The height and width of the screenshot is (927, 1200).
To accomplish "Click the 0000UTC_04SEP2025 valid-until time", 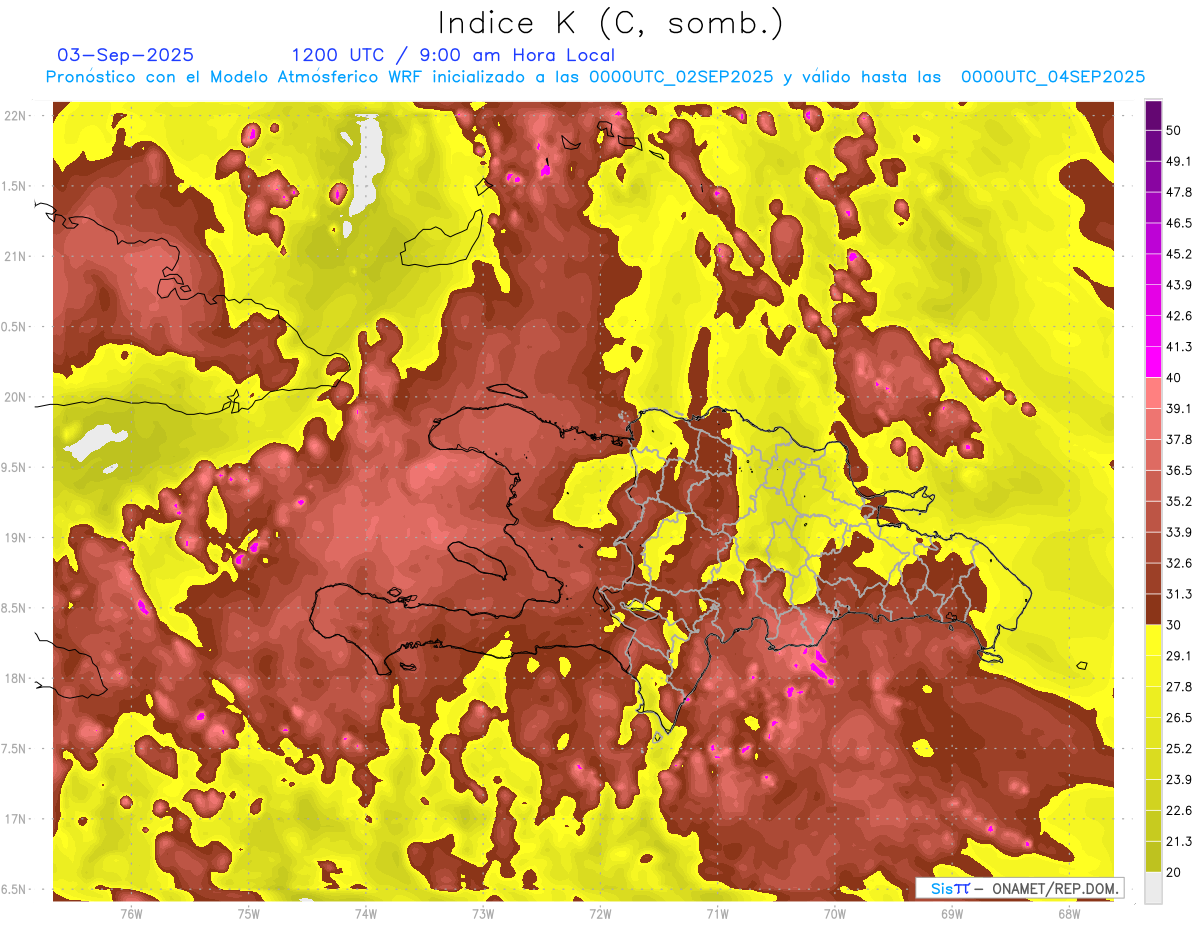I will 1052,77.
